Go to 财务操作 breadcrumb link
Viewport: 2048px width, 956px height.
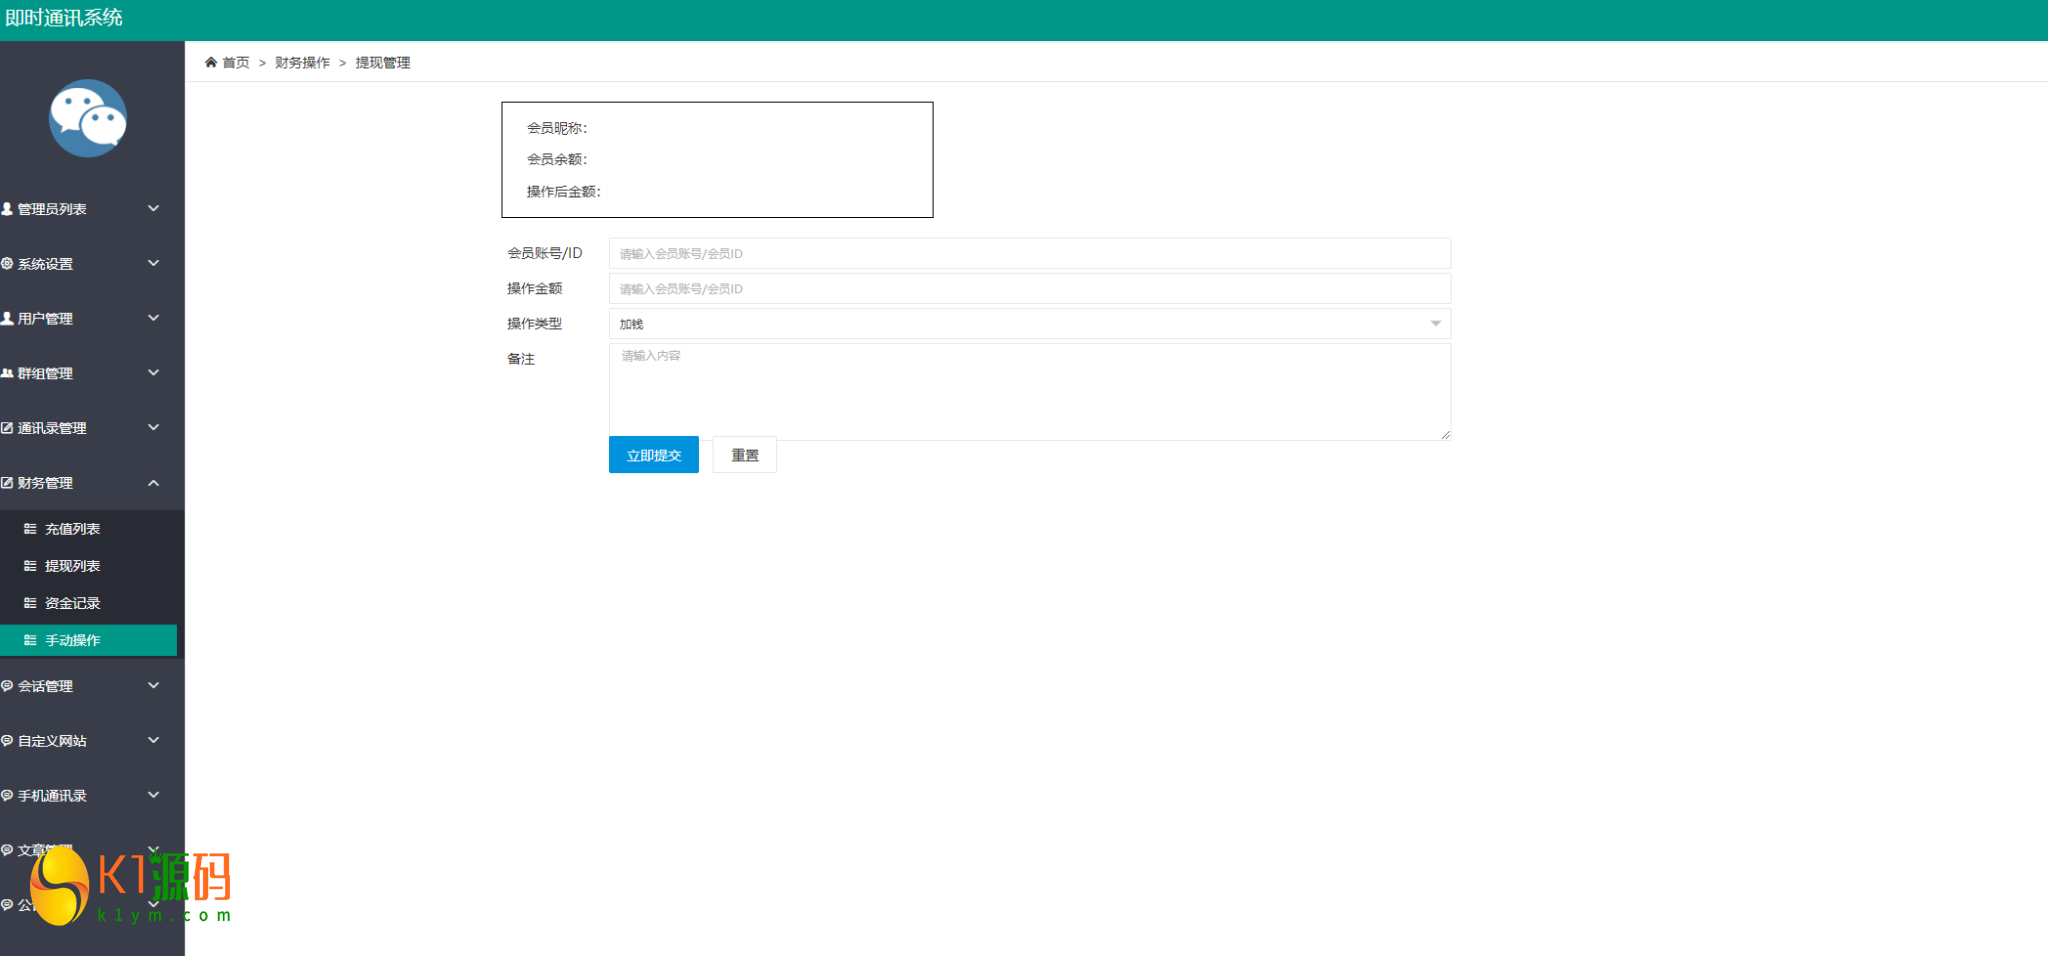pos(302,62)
